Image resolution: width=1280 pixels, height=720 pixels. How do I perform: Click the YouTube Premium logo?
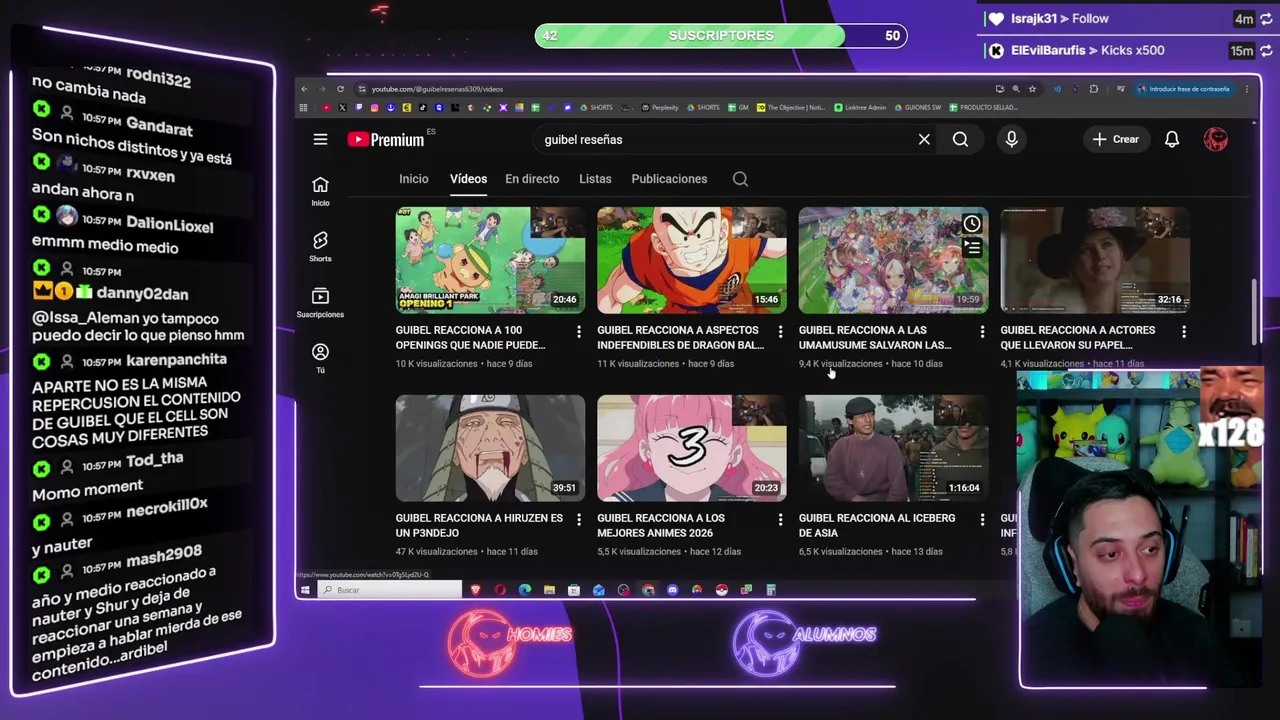pos(386,139)
